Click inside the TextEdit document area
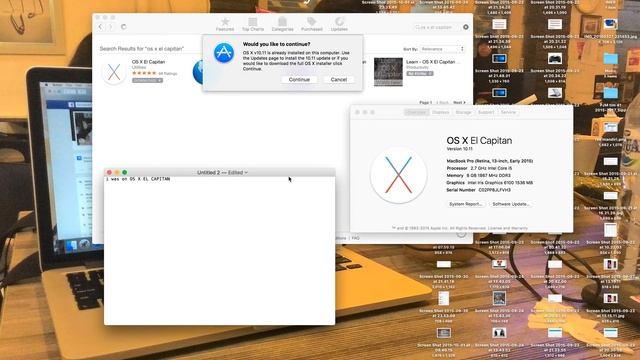 [220, 251]
